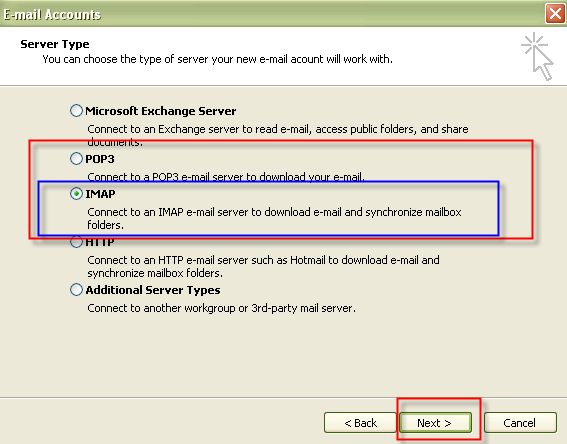Pick the HTTP radio button
The width and height of the screenshot is (567, 444).
click(76, 242)
